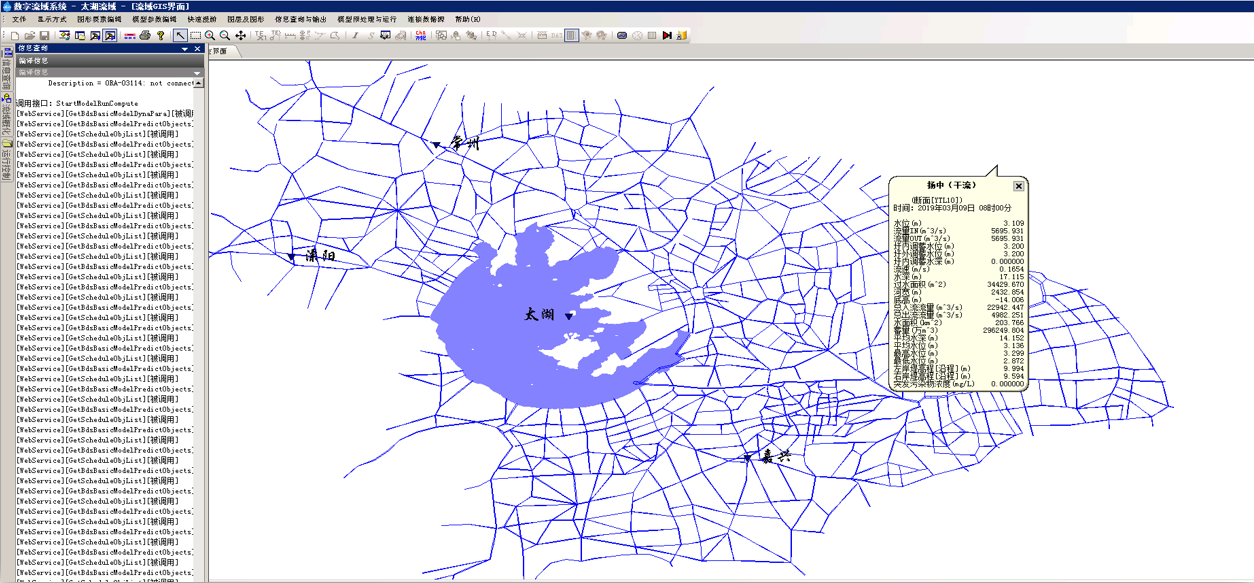The image size is (1254, 583).
Task: Click the yellow question mark help icon
Action: (x=160, y=35)
